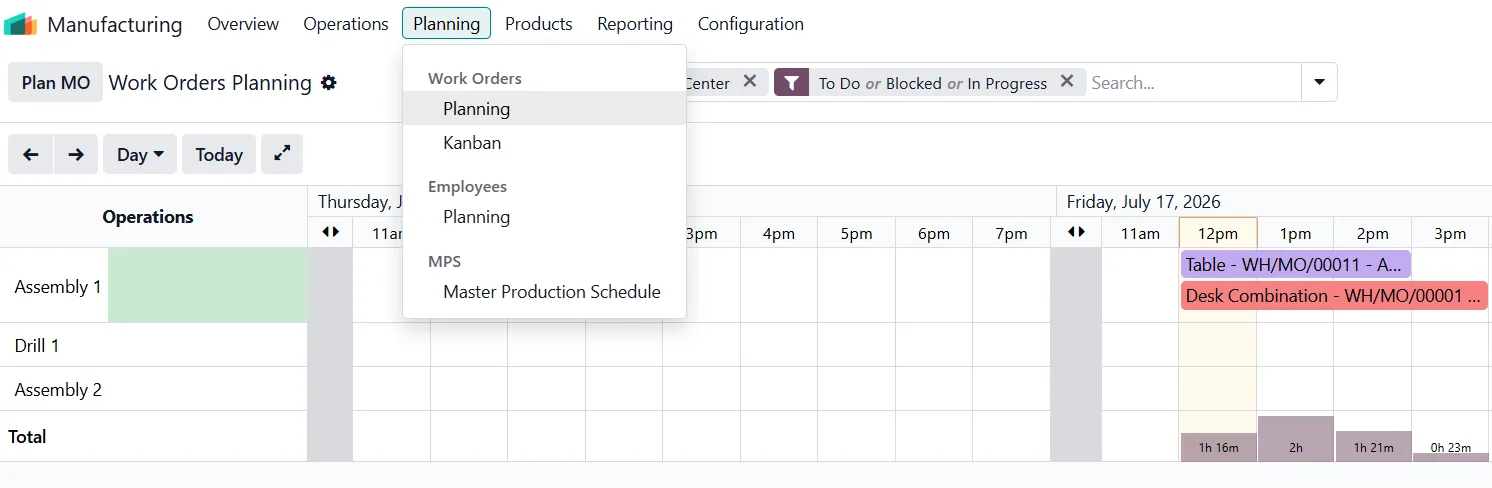The height and width of the screenshot is (488, 1492).
Task: Click the Friday, July 17, 2026 header
Action: (1143, 201)
